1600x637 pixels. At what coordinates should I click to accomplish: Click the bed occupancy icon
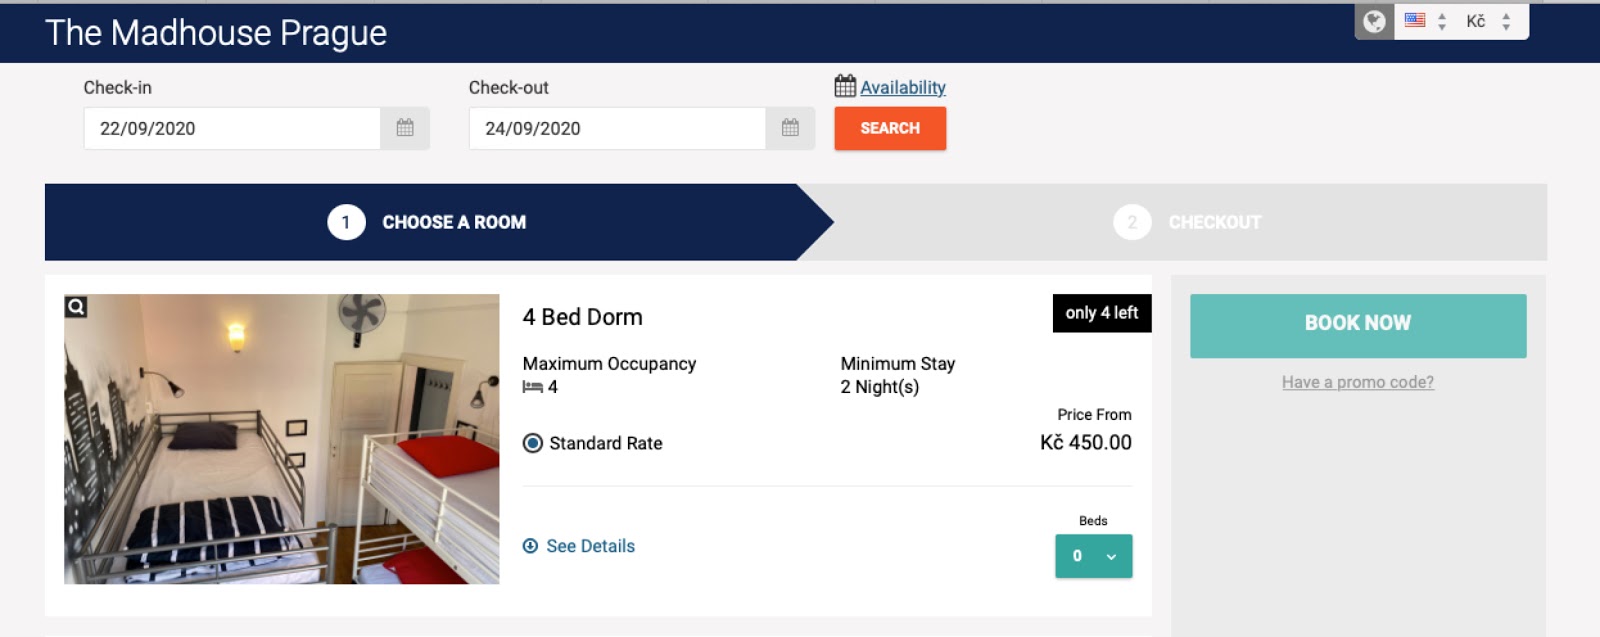(x=533, y=387)
